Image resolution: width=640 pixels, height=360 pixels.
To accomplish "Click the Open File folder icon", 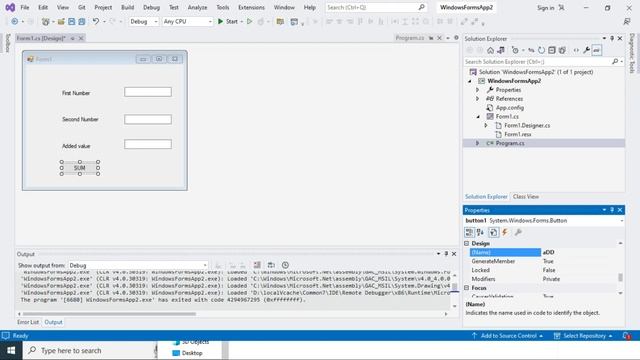I will [61, 21].
